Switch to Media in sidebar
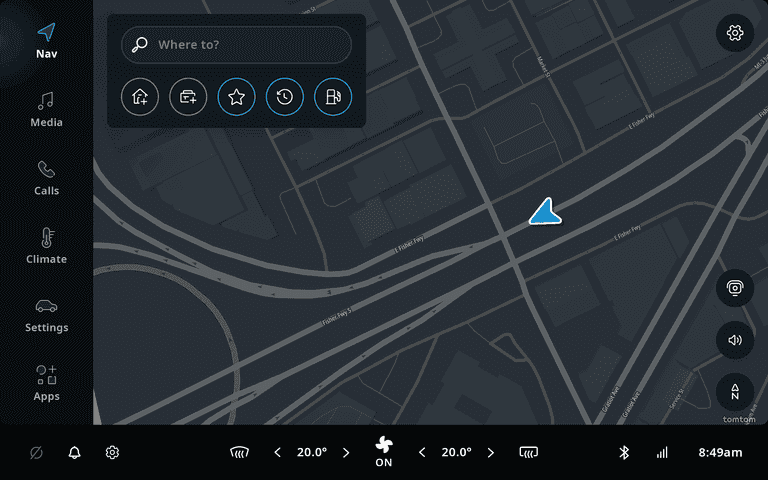This screenshot has width=768, height=480. (46, 110)
